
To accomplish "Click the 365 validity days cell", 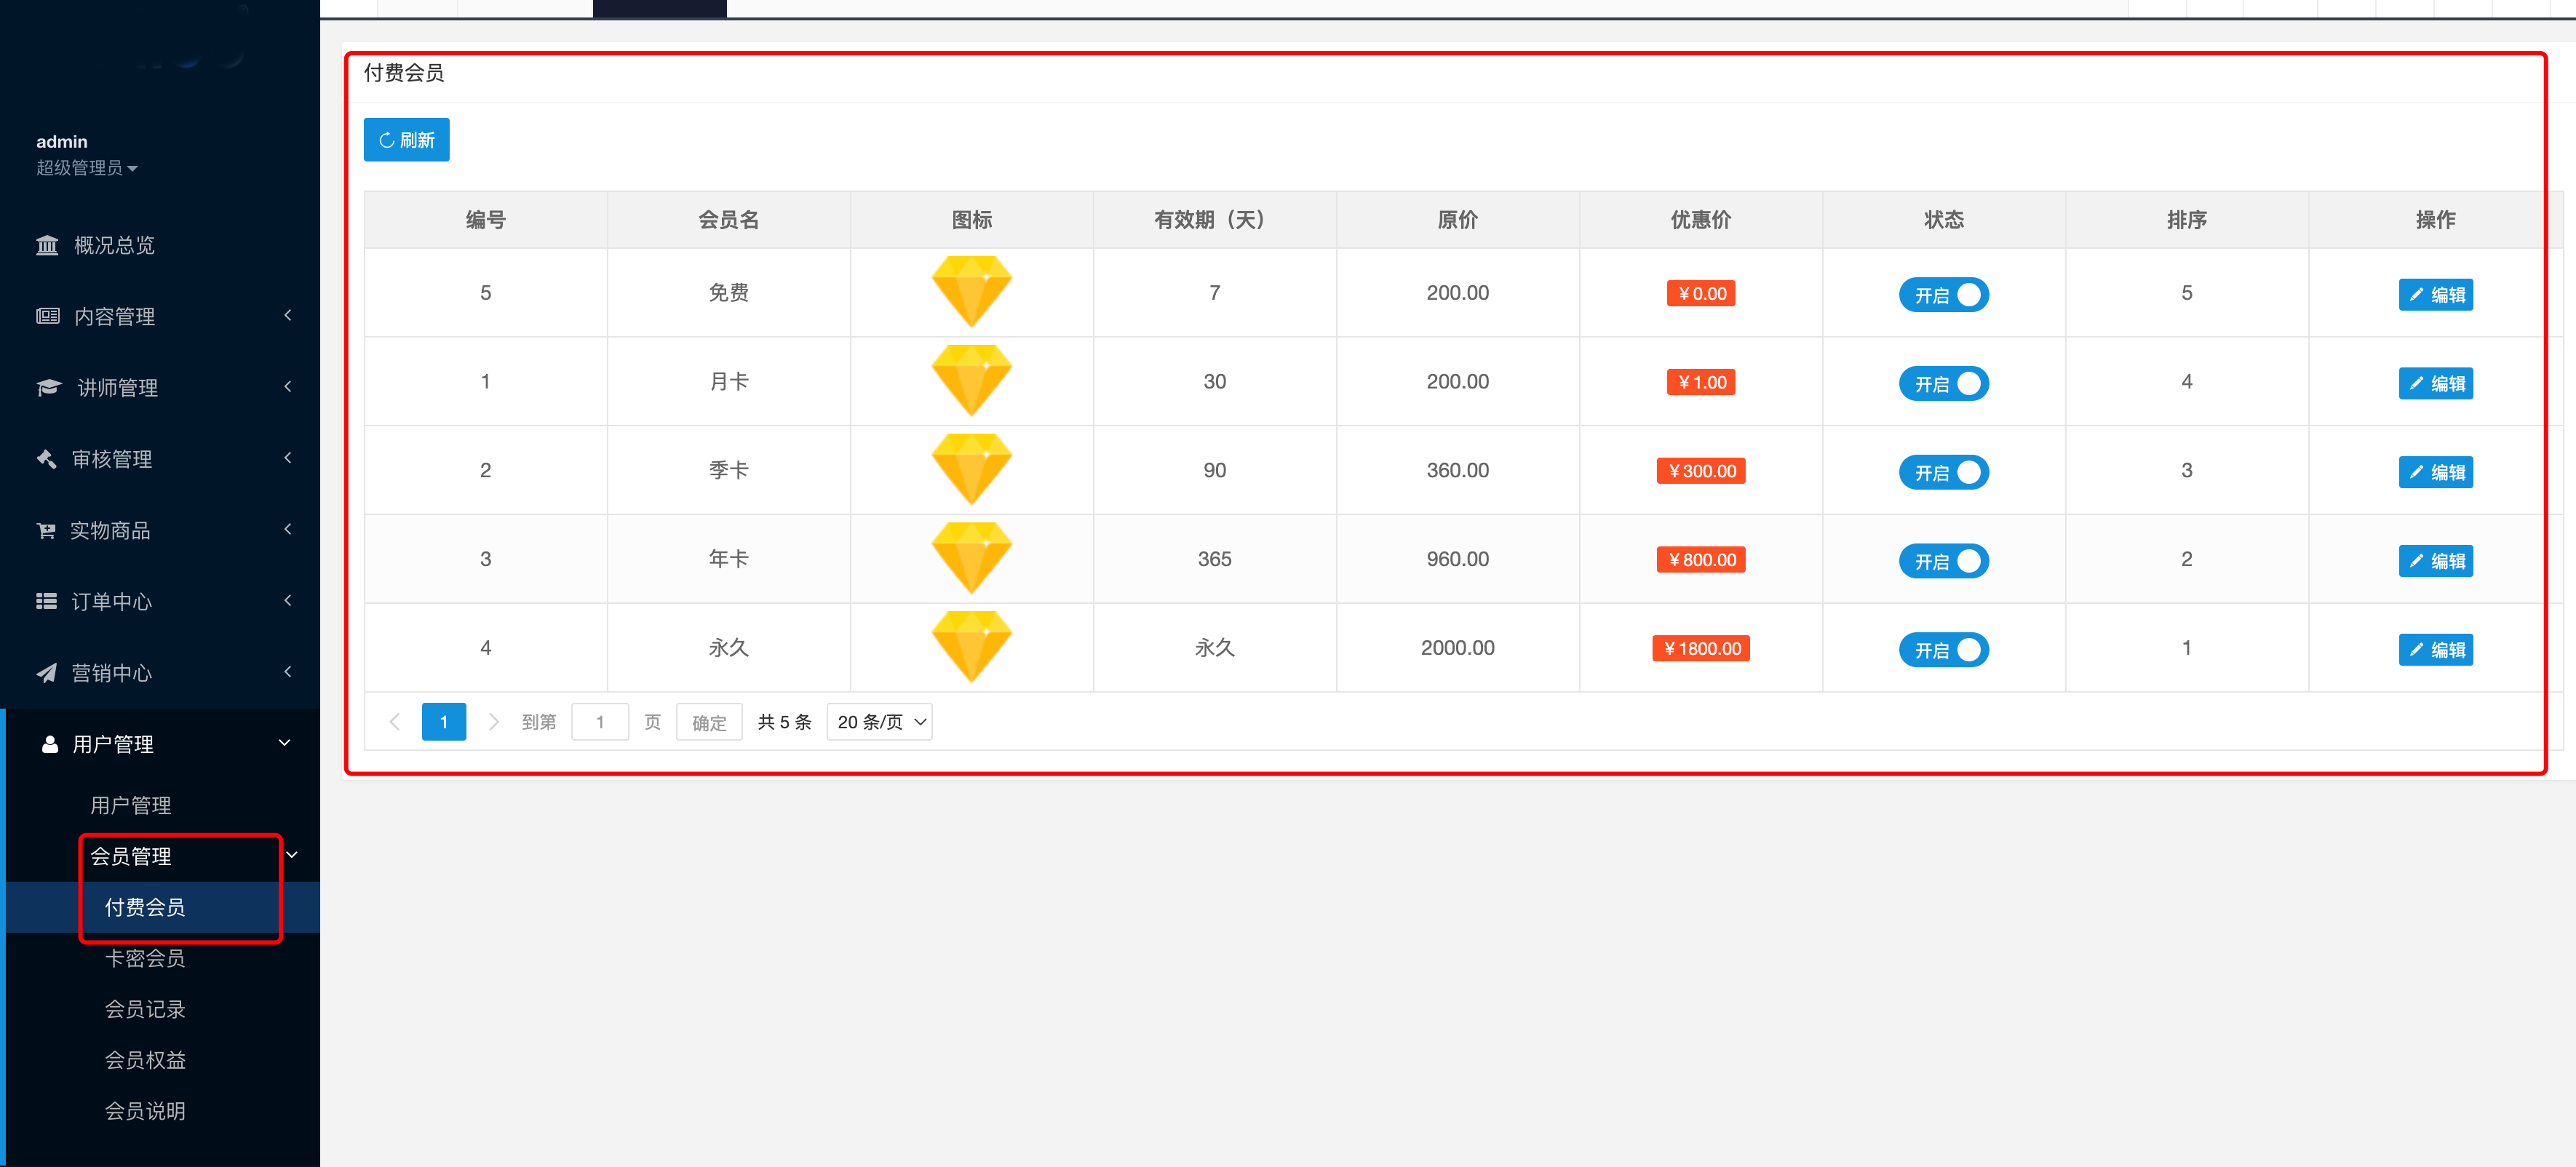I will (1214, 559).
